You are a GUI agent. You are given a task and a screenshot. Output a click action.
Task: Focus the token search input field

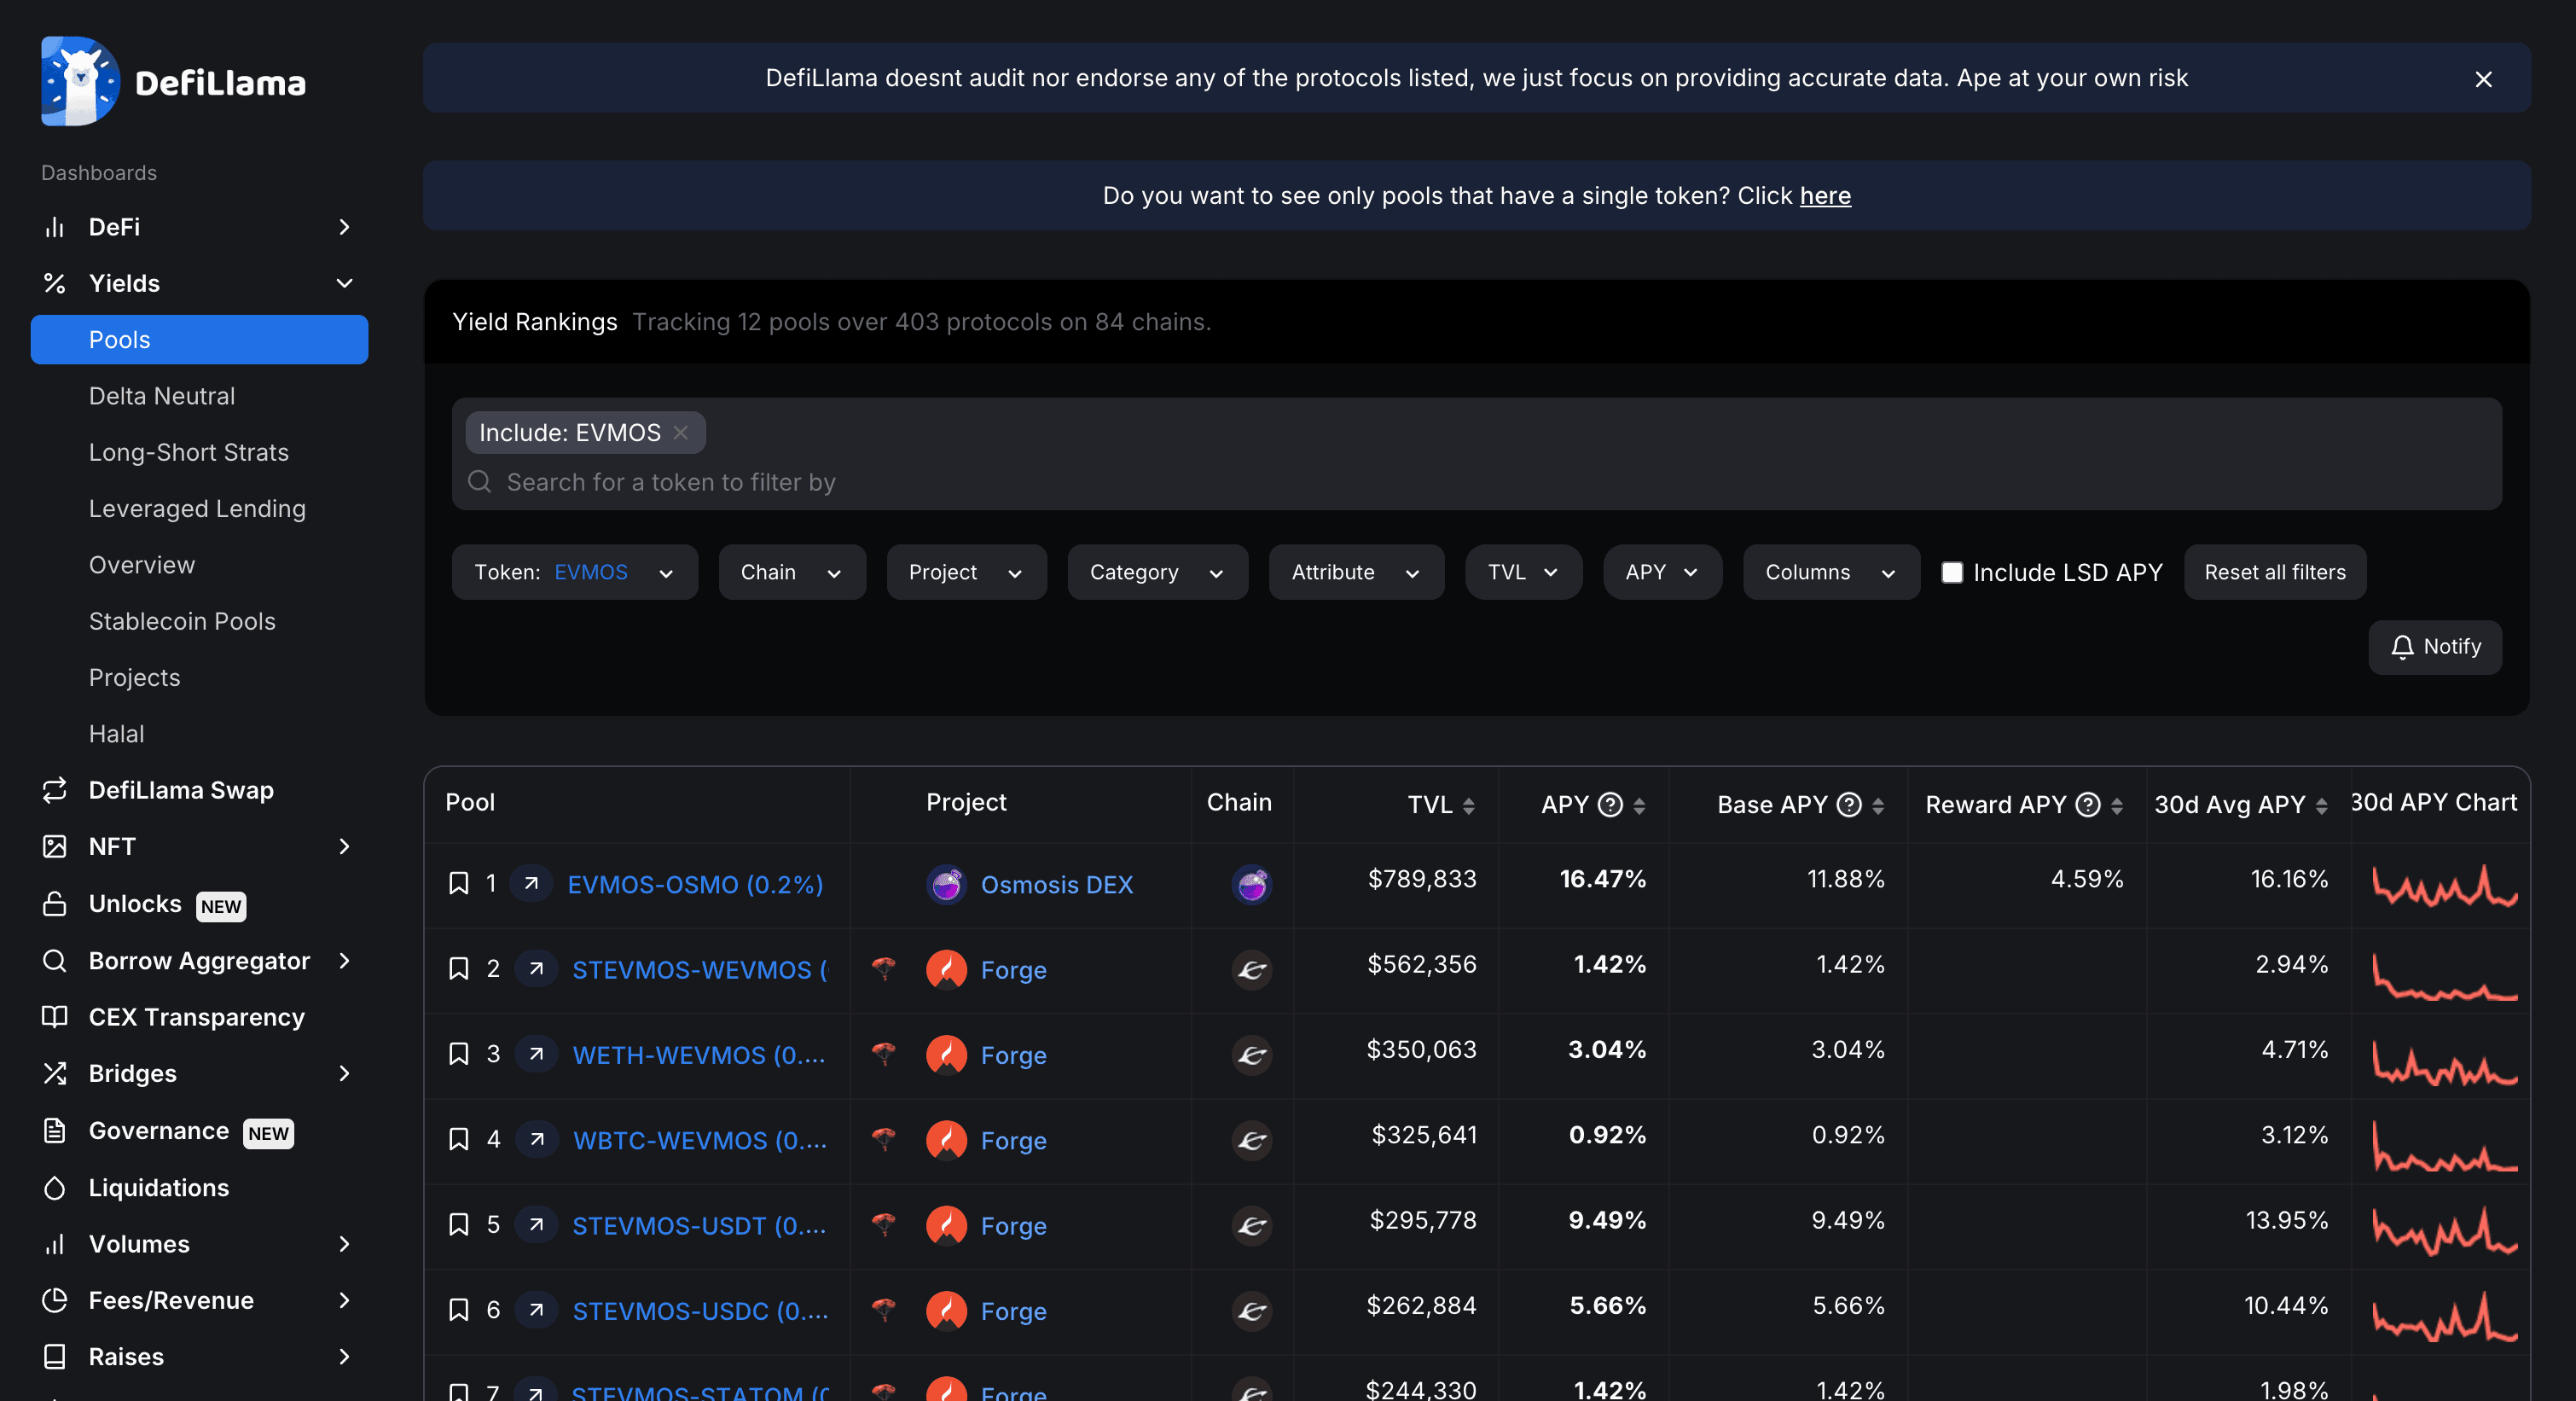pyautogui.click(x=1476, y=482)
